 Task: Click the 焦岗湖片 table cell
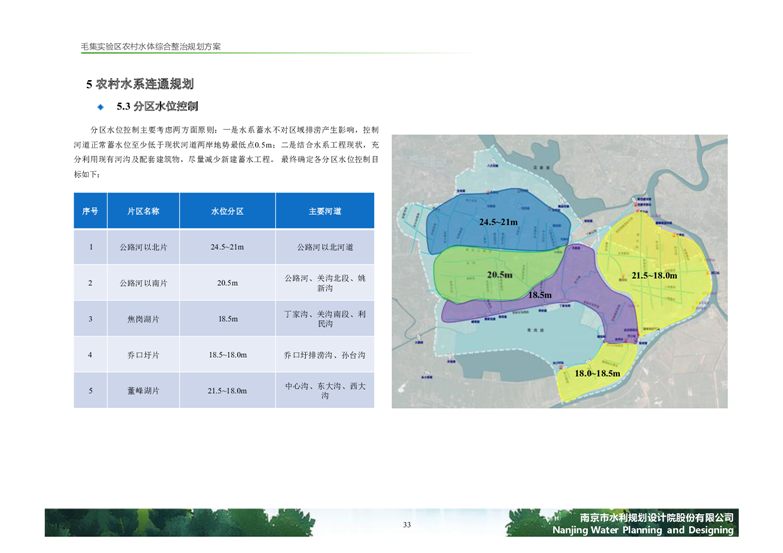[x=143, y=319]
